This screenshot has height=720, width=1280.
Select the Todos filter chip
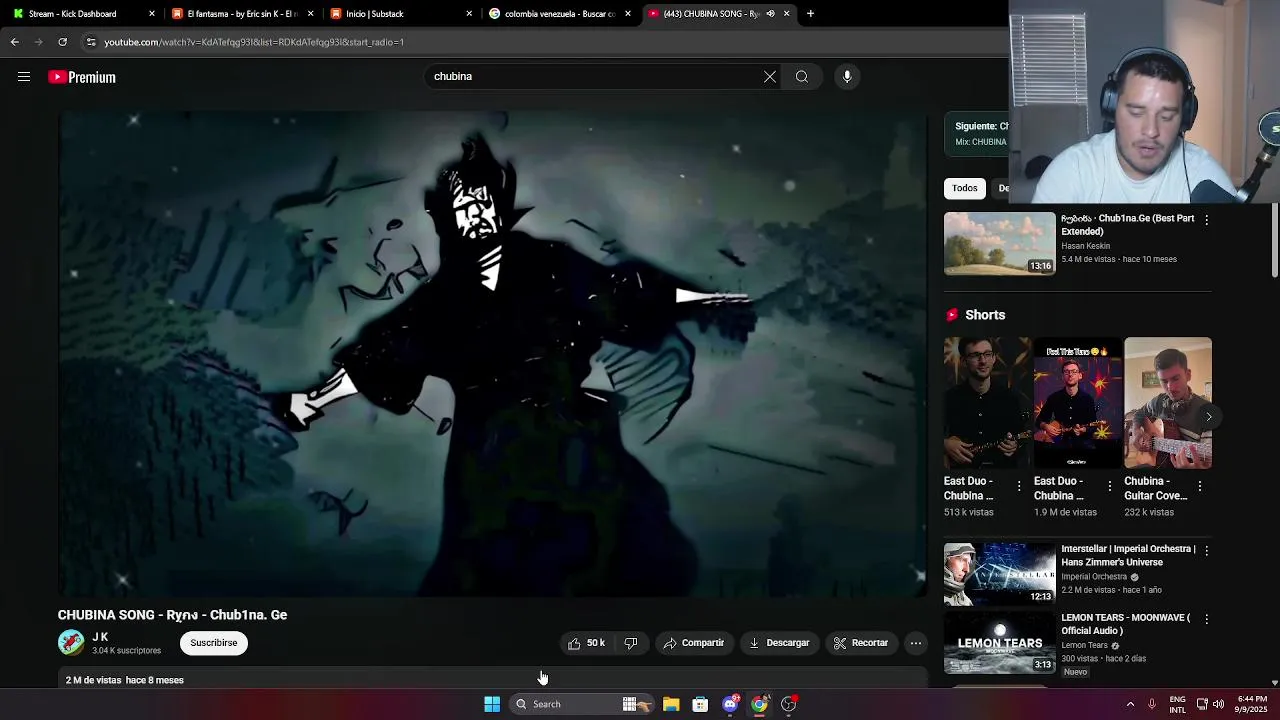pos(965,188)
